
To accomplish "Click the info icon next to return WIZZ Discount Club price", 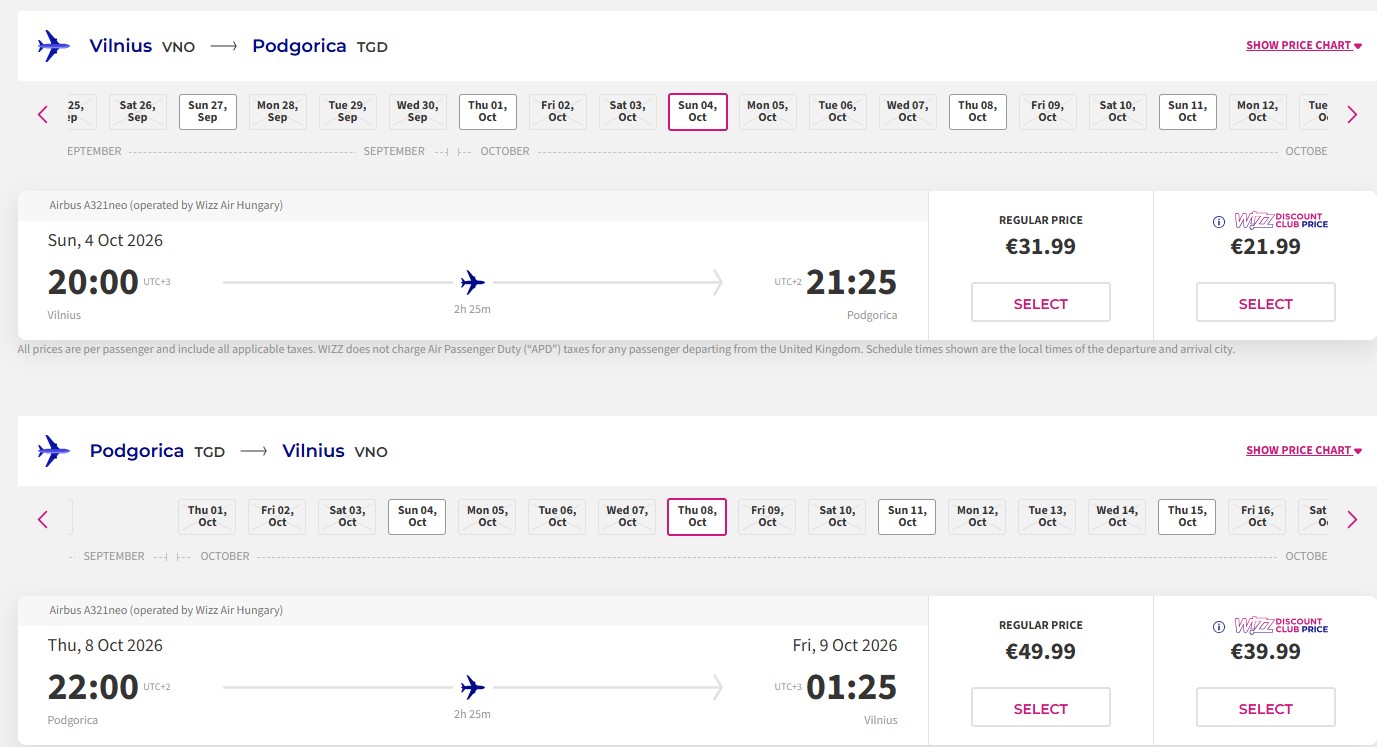I will [1218, 627].
